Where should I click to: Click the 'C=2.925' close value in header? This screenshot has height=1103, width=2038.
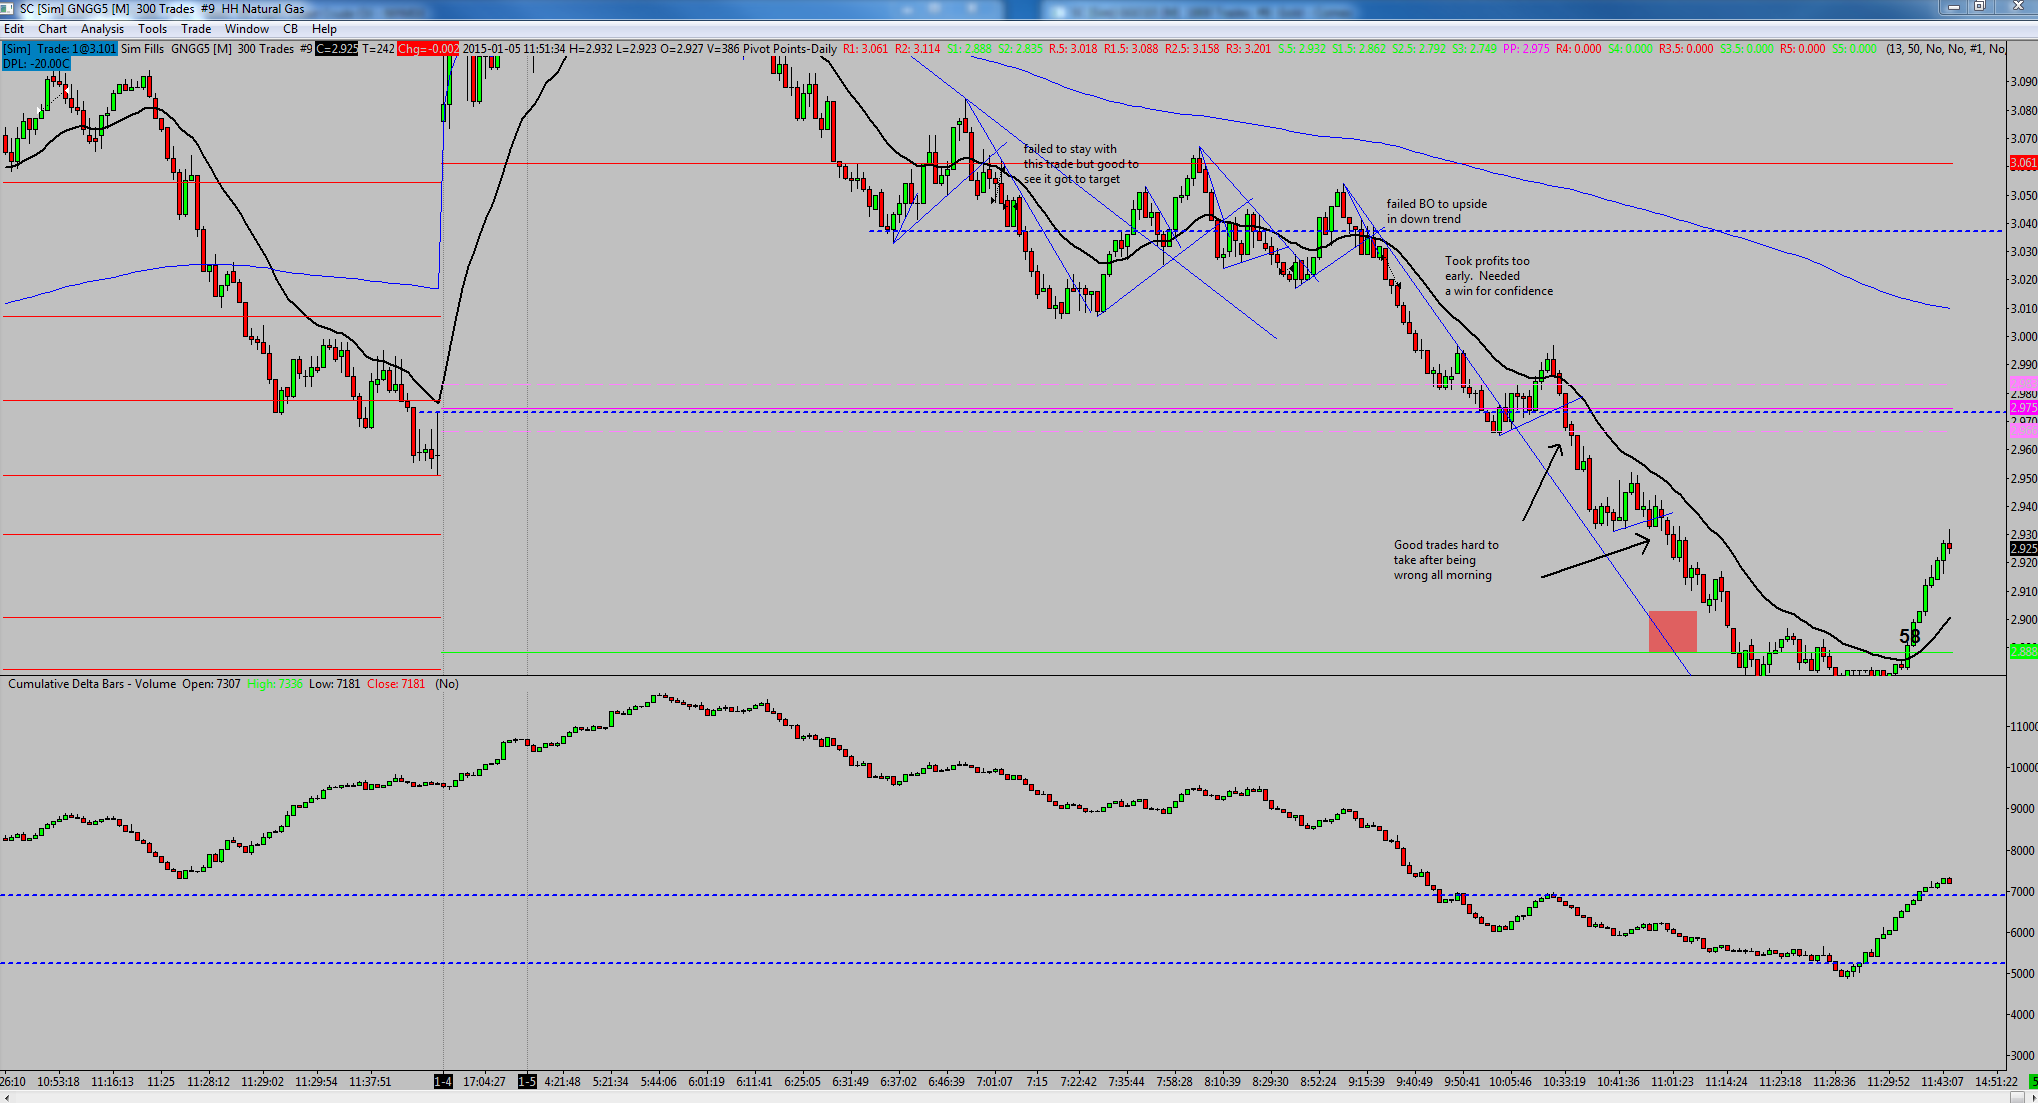336,49
